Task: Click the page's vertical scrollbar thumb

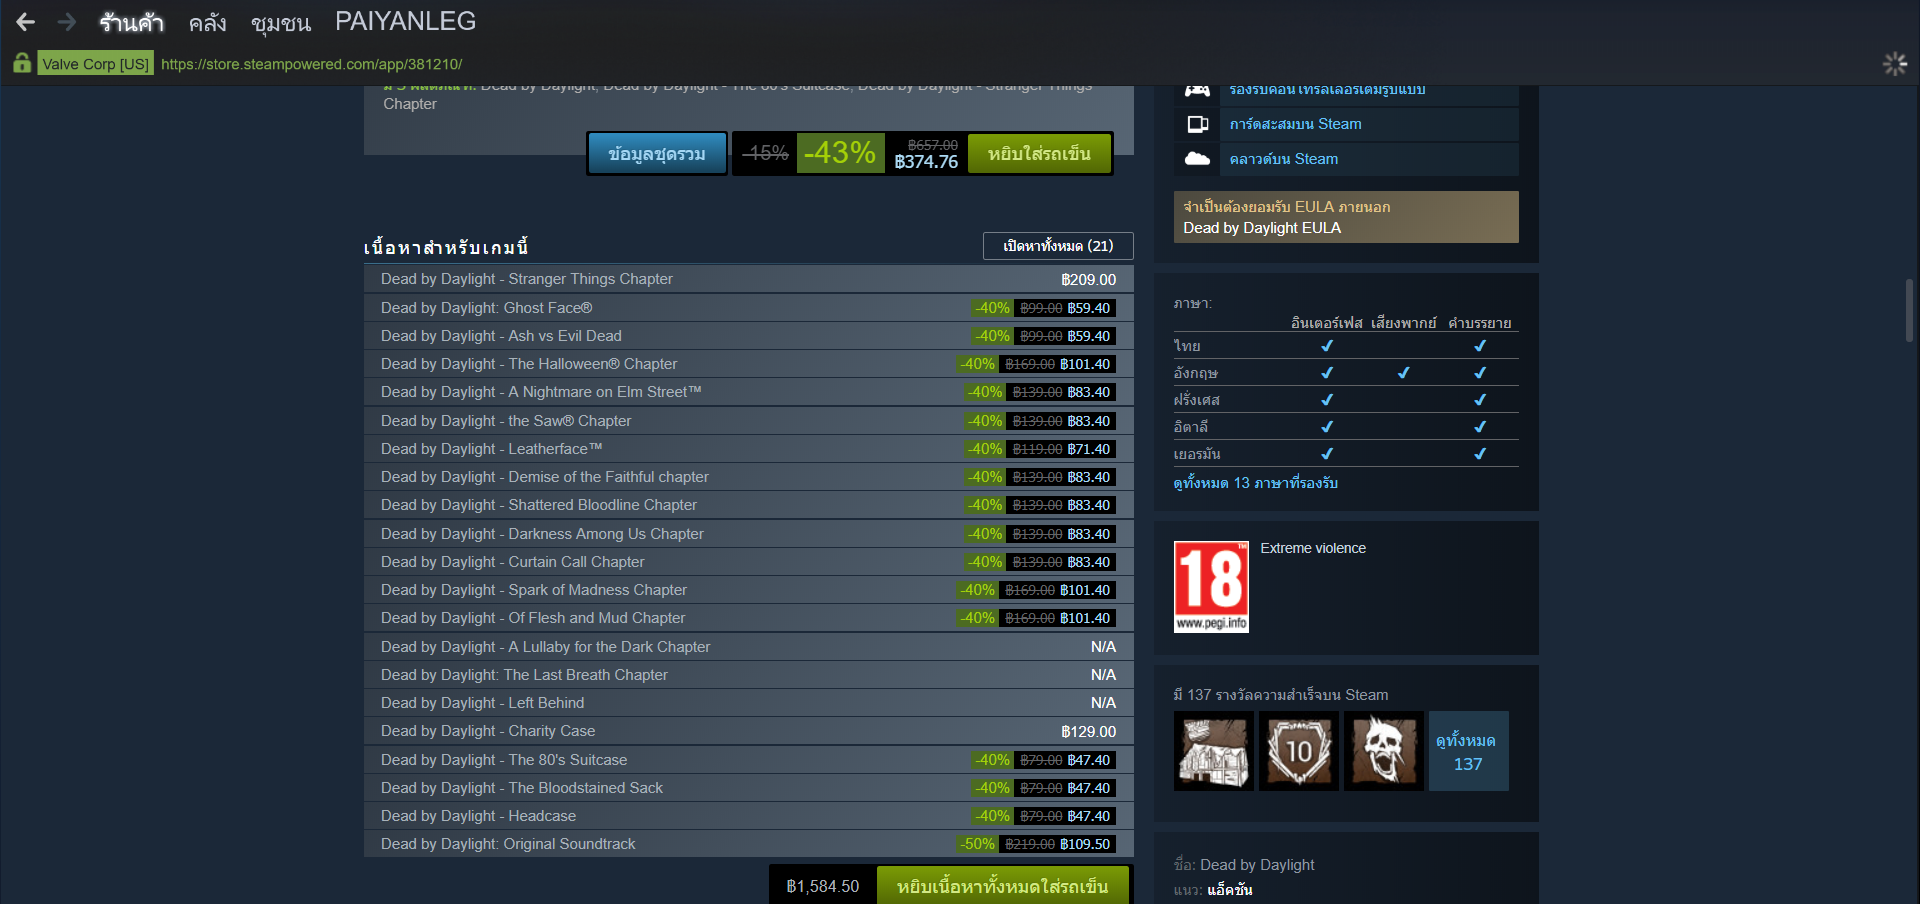Action: coord(1910,310)
